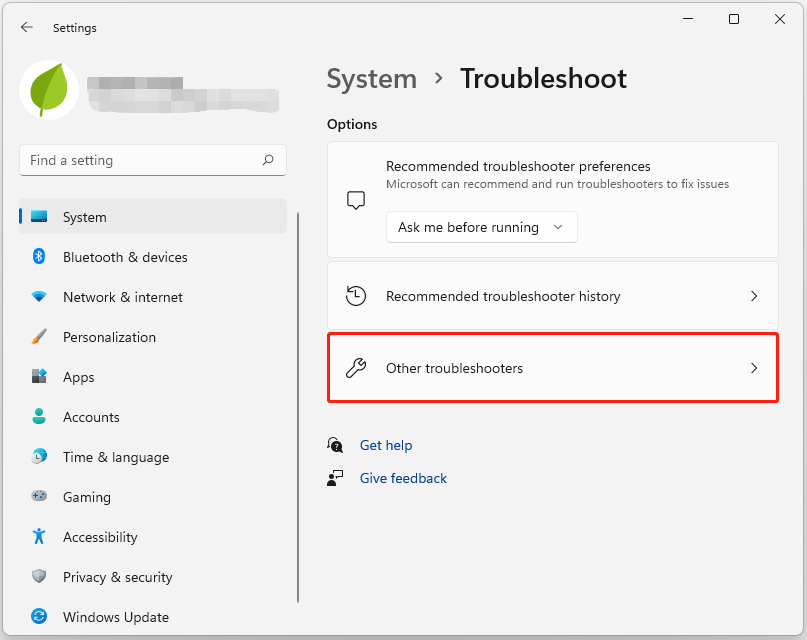Viewport: 807px width, 640px height.
Task: Click the Apps icon in sidebar
Action: coord(39,376)
